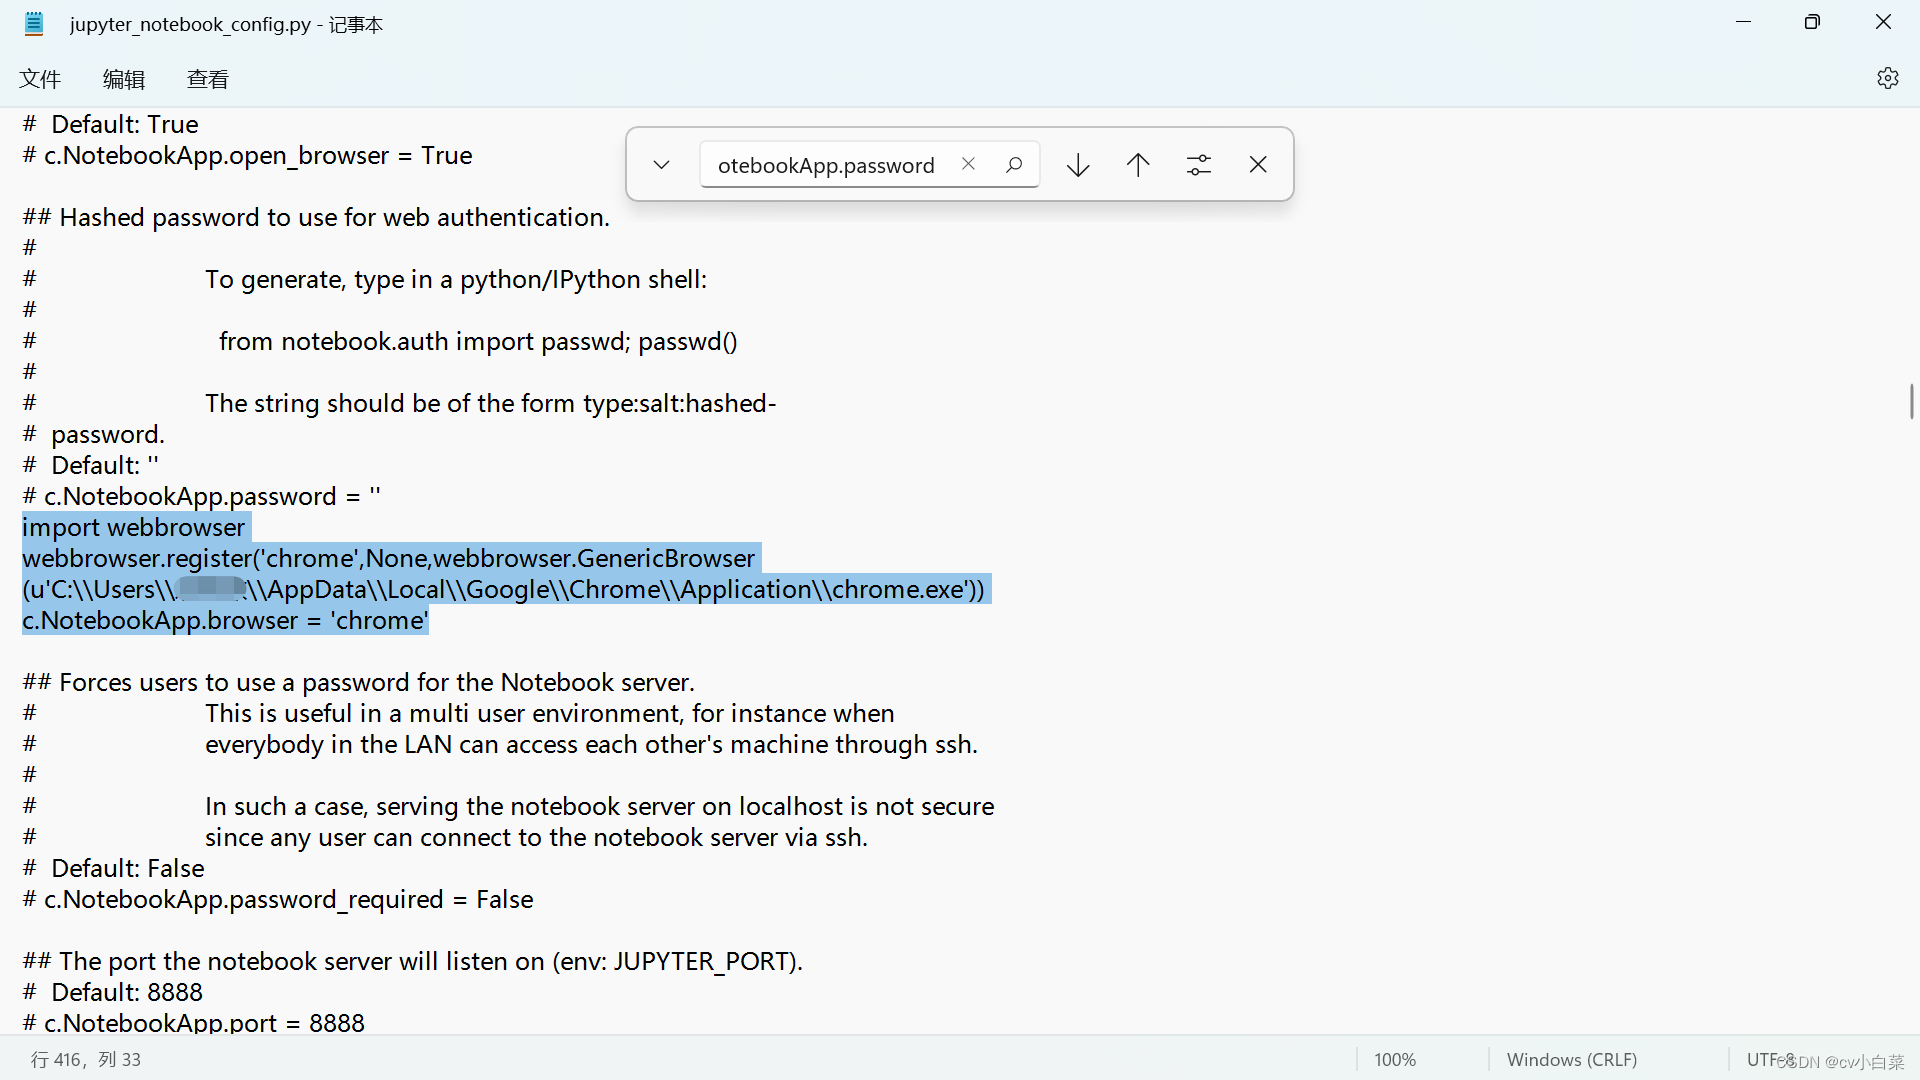This screenshot has height=1080, width=1920.
Task: Expand the replace chevron in find bar
Action: coord(661,165)
